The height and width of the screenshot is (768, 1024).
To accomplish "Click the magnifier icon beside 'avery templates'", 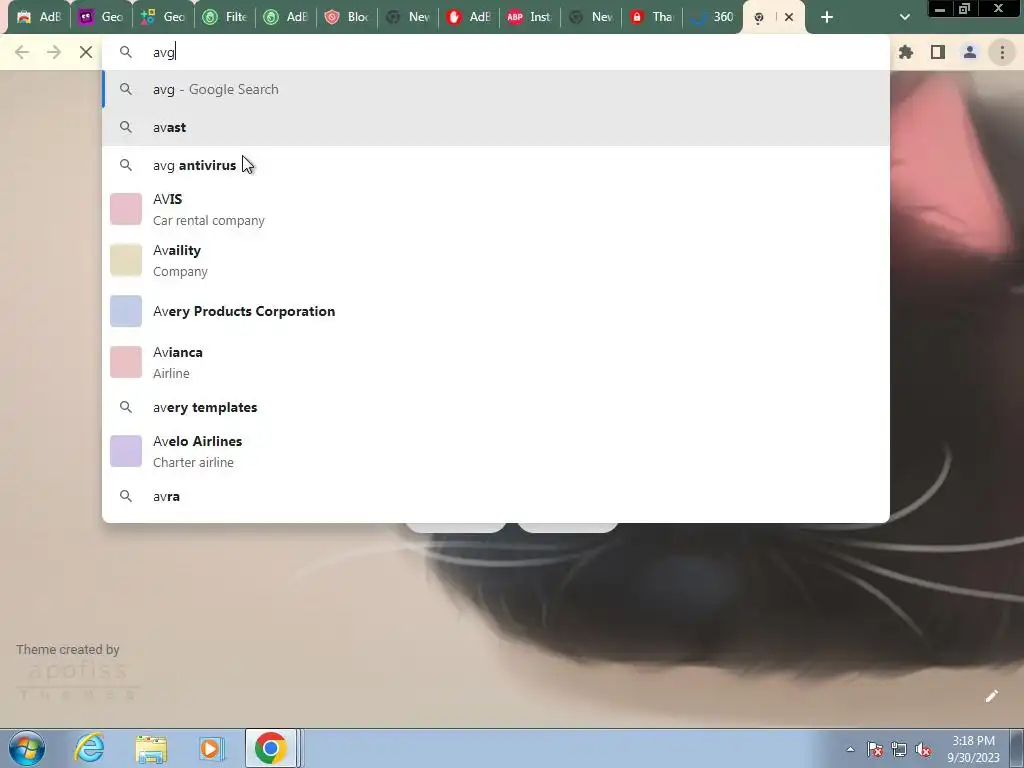I will tap(126, 408).
